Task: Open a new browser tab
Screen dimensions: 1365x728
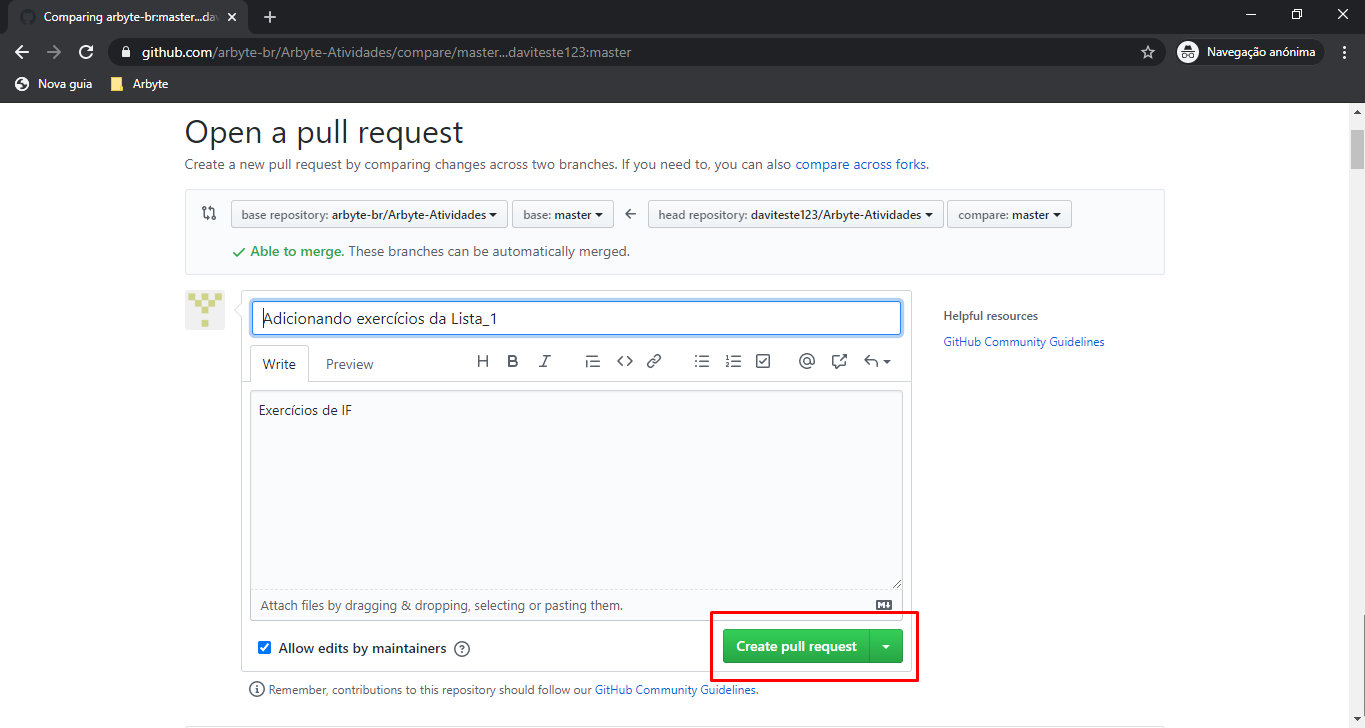Action: [x=270, y=17]
